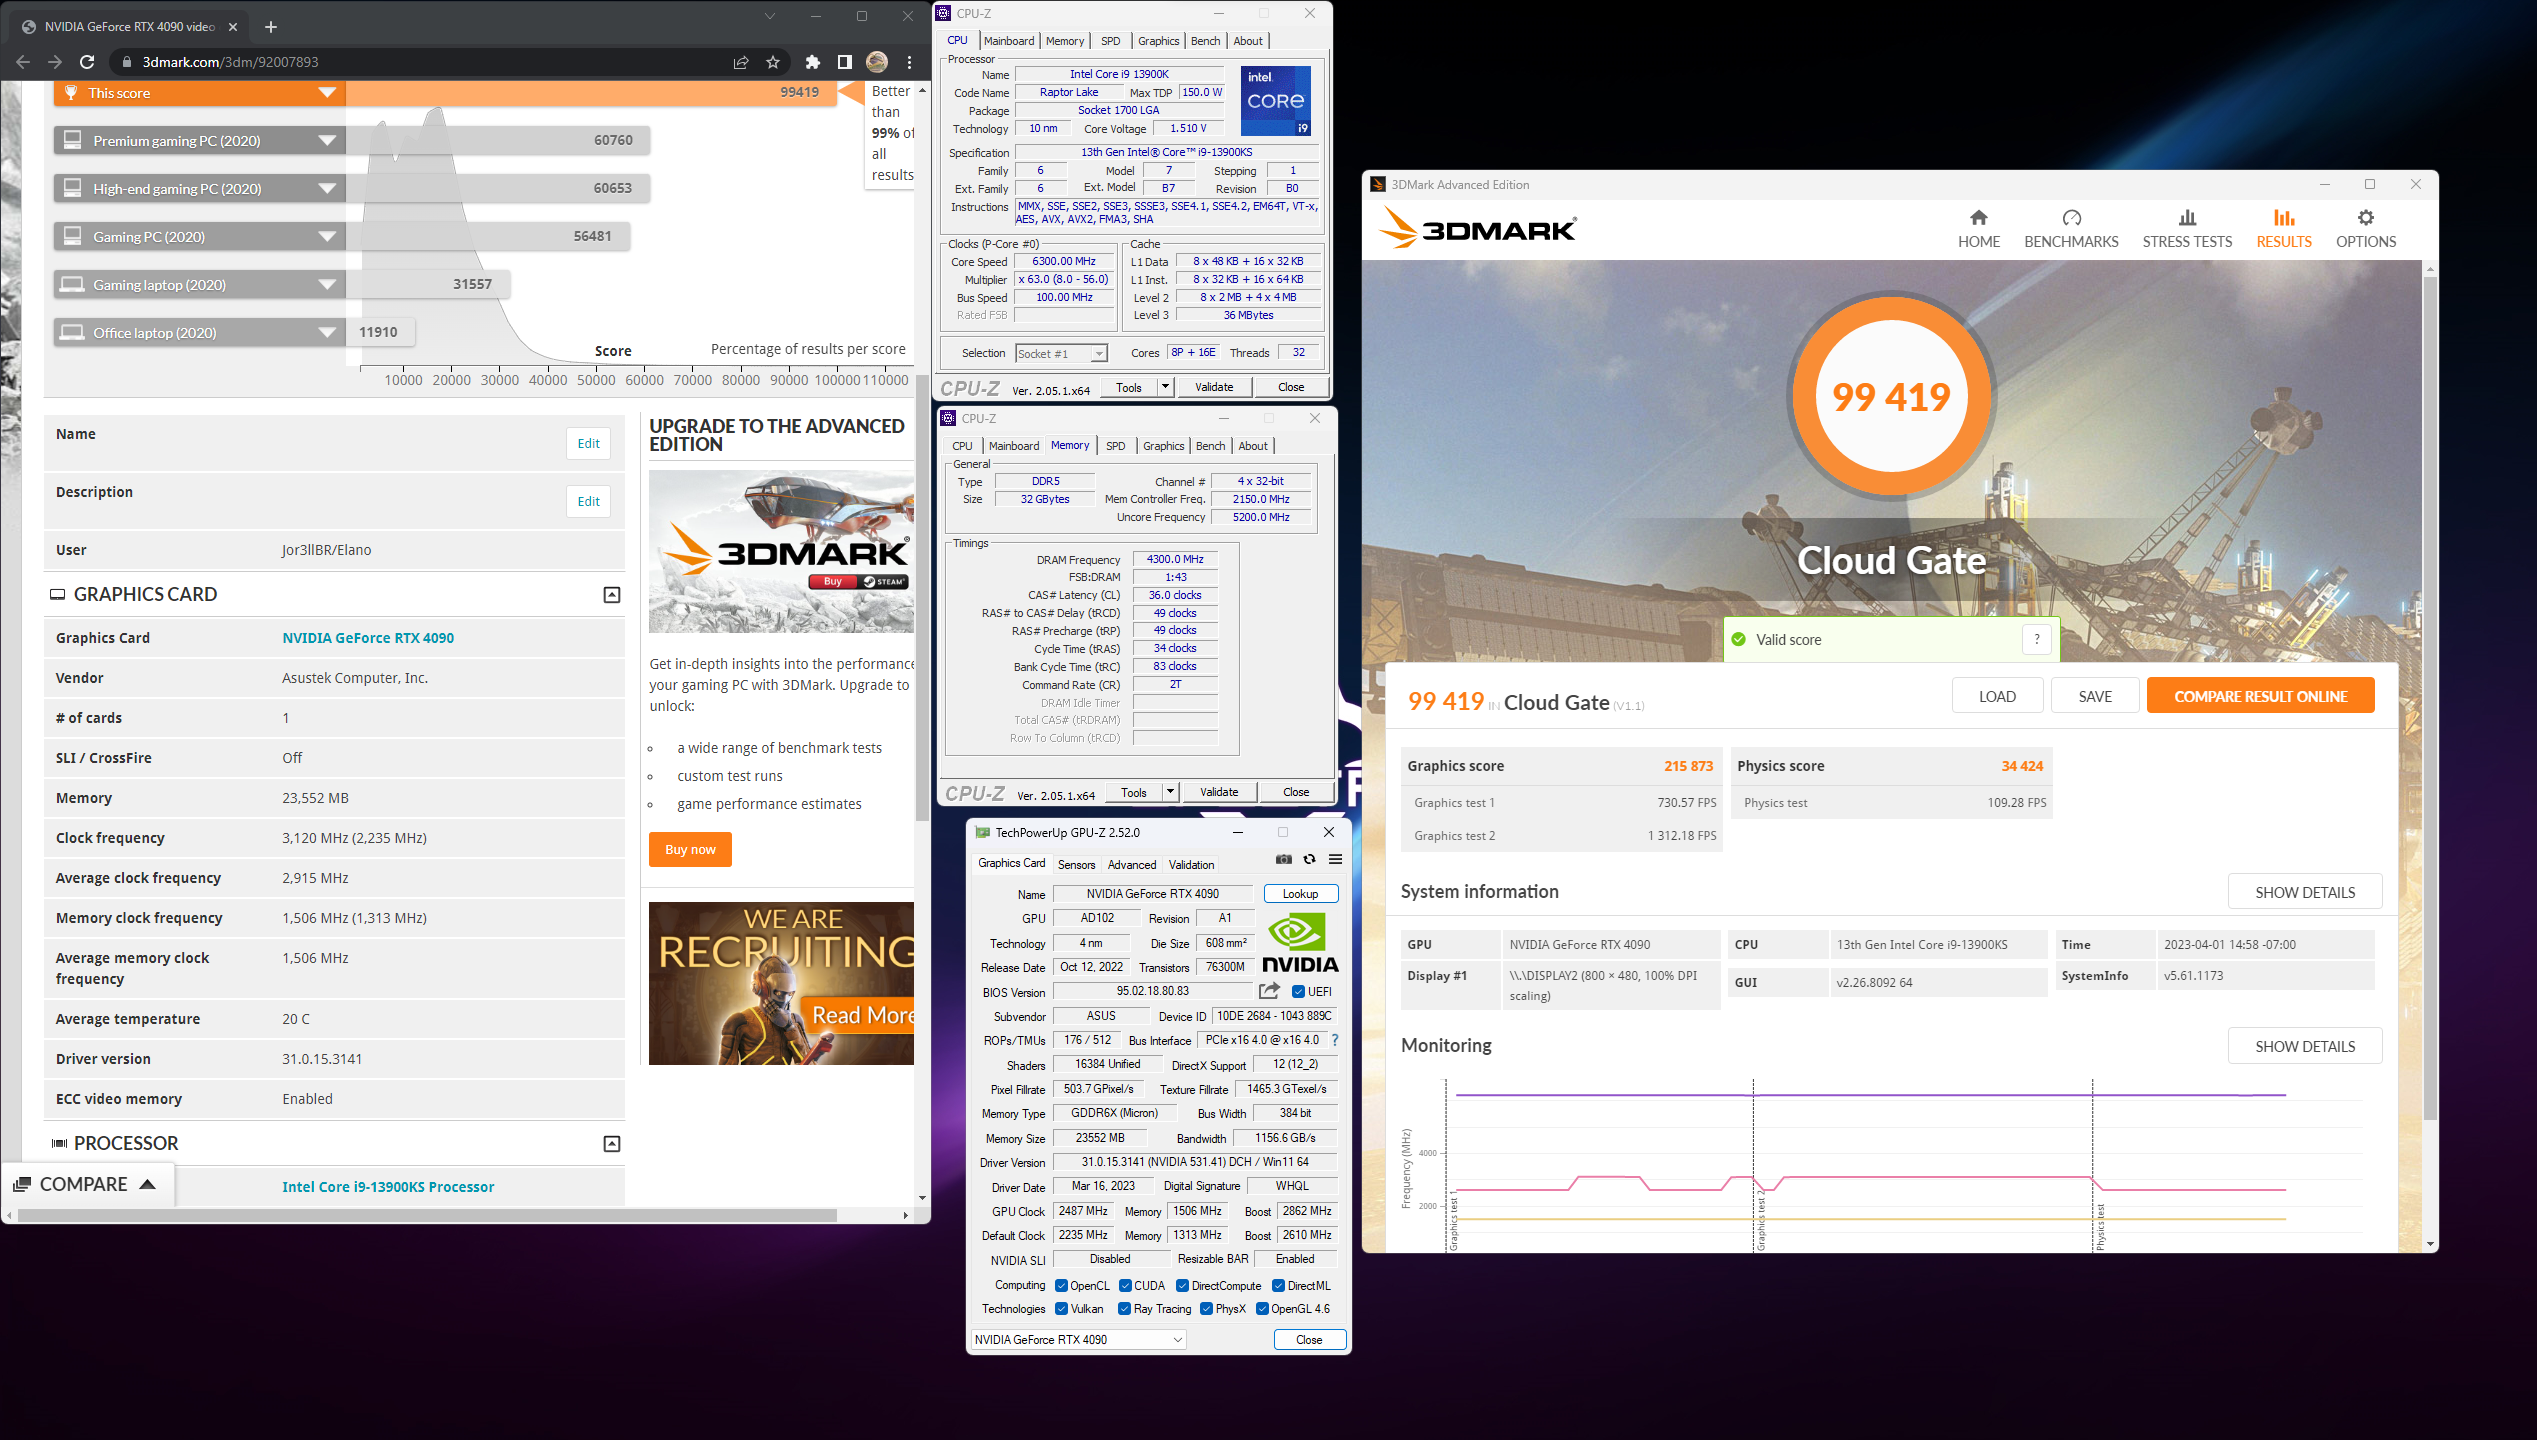
Task: Toggle DirectML checkbox in GPU-Z
Action: coord(1278,1286)
